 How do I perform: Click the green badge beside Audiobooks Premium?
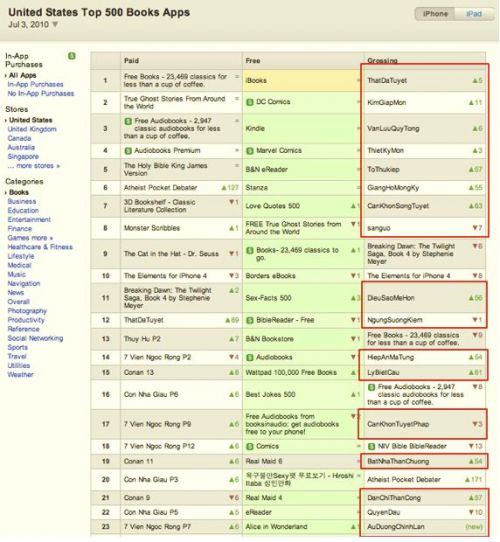pyautogui.click(x=128, y=151)
